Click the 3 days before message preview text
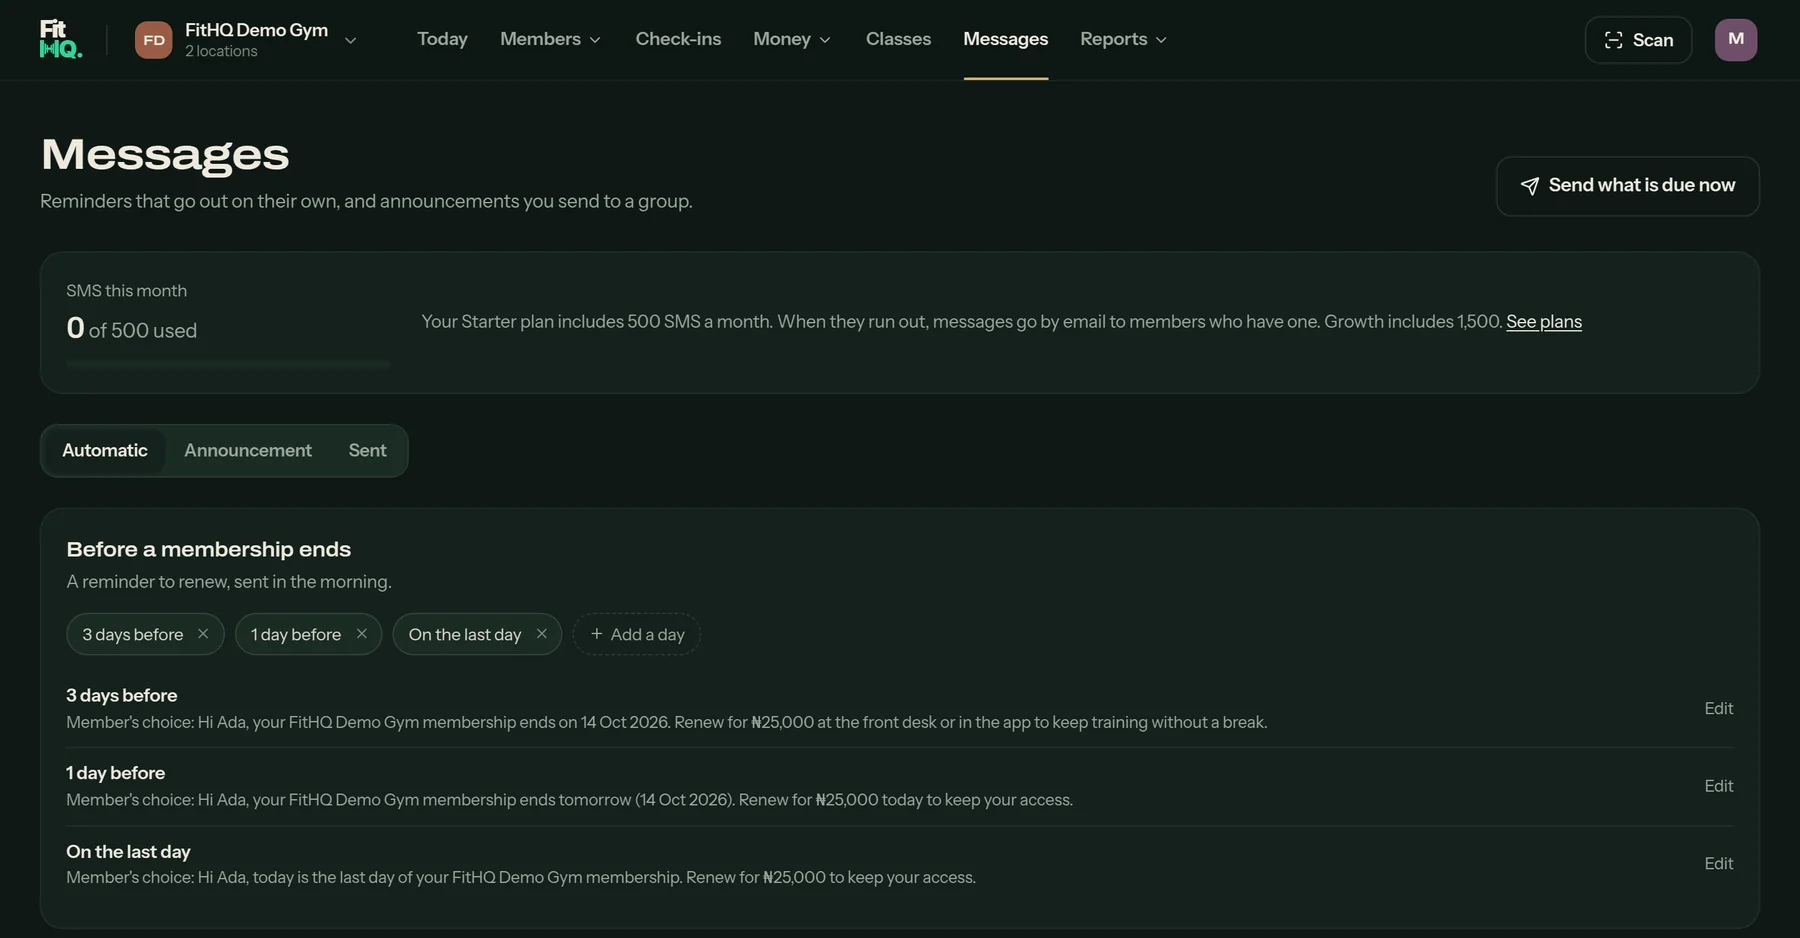The height and width of the screenshot is (938, 1800). (666, 722)
